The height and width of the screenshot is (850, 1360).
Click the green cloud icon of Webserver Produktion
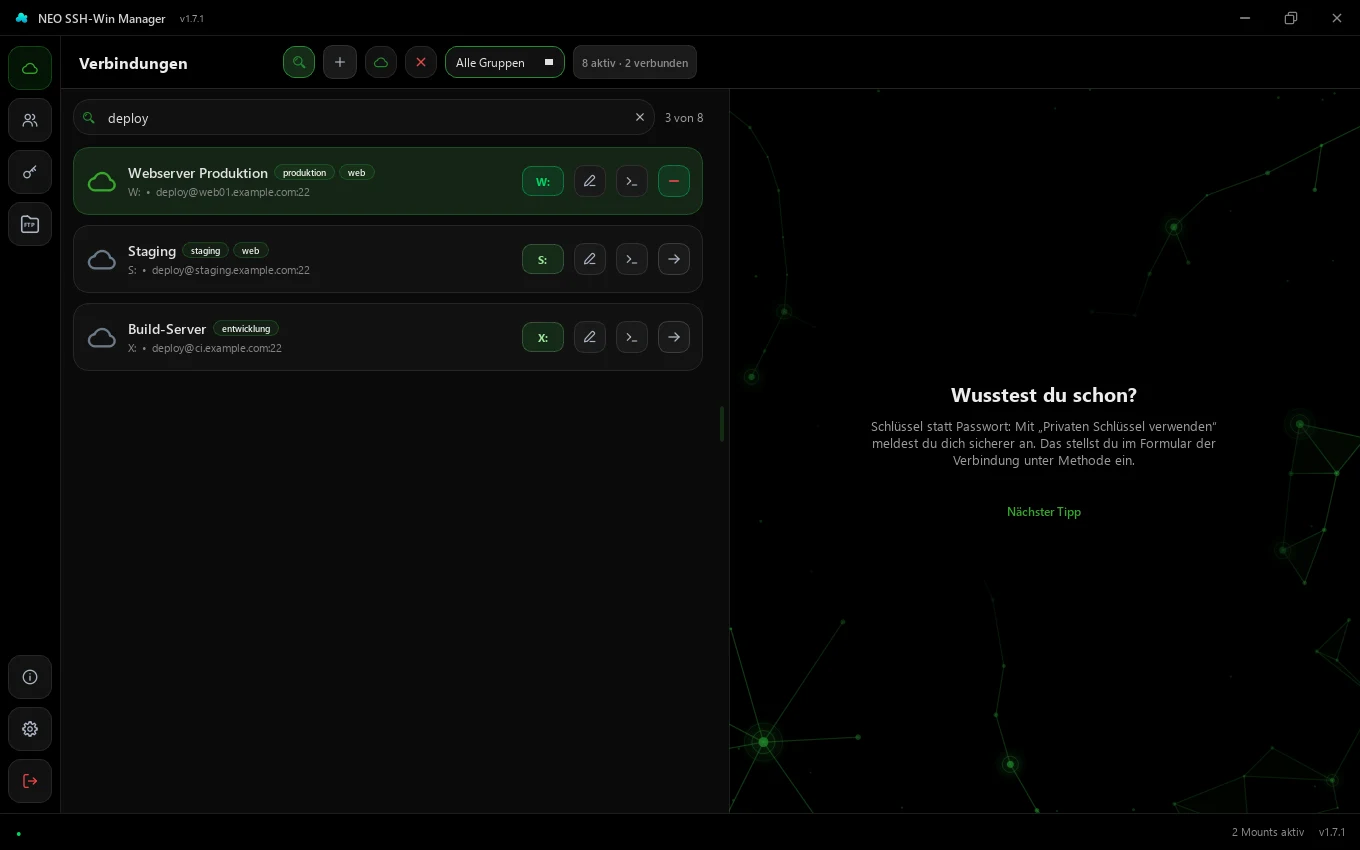click(x=102, y=182)
